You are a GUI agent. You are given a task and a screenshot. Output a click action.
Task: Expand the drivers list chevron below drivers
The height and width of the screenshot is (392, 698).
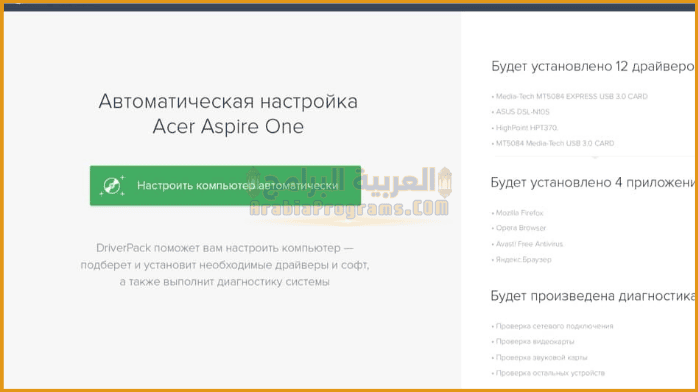[595, 157]
